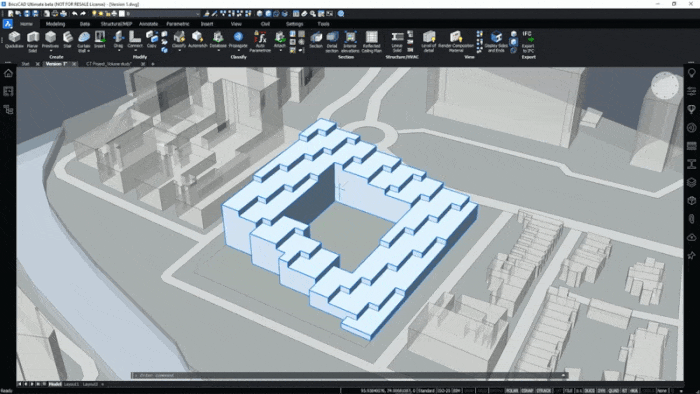Toggle TILE in the status bar
Screen dimensions: 700x394
[569, 391]
